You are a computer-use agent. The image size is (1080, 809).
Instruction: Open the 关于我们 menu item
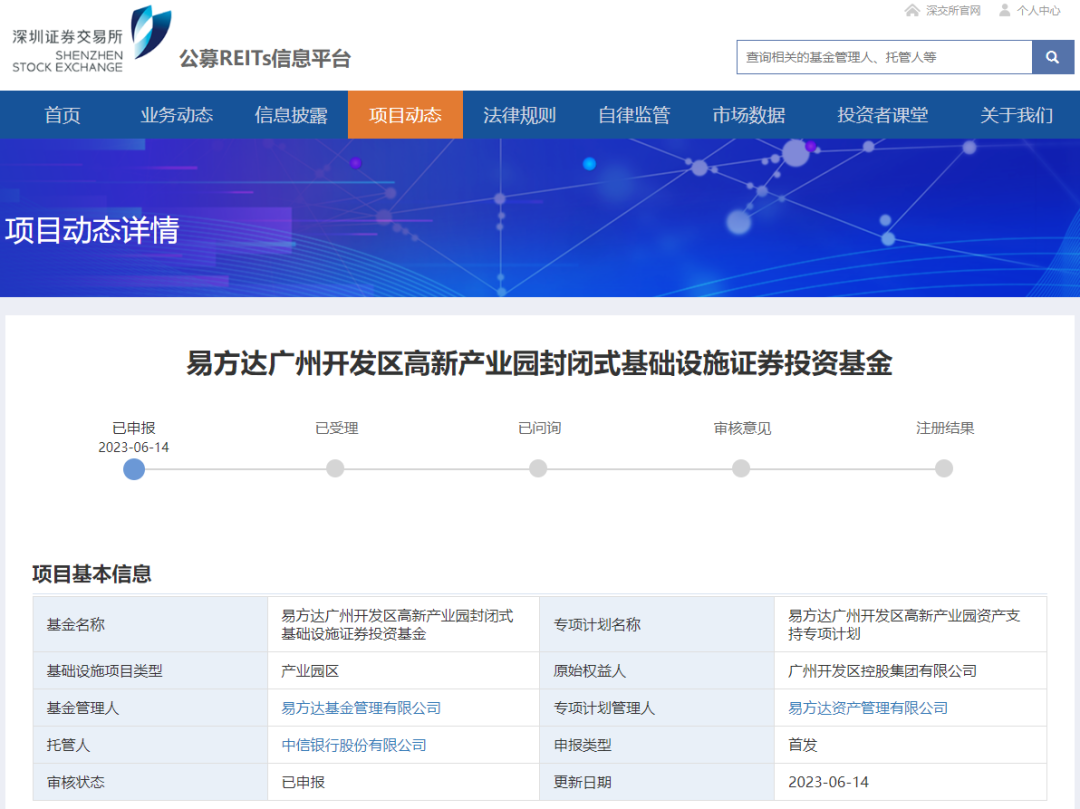(1016, 115)
